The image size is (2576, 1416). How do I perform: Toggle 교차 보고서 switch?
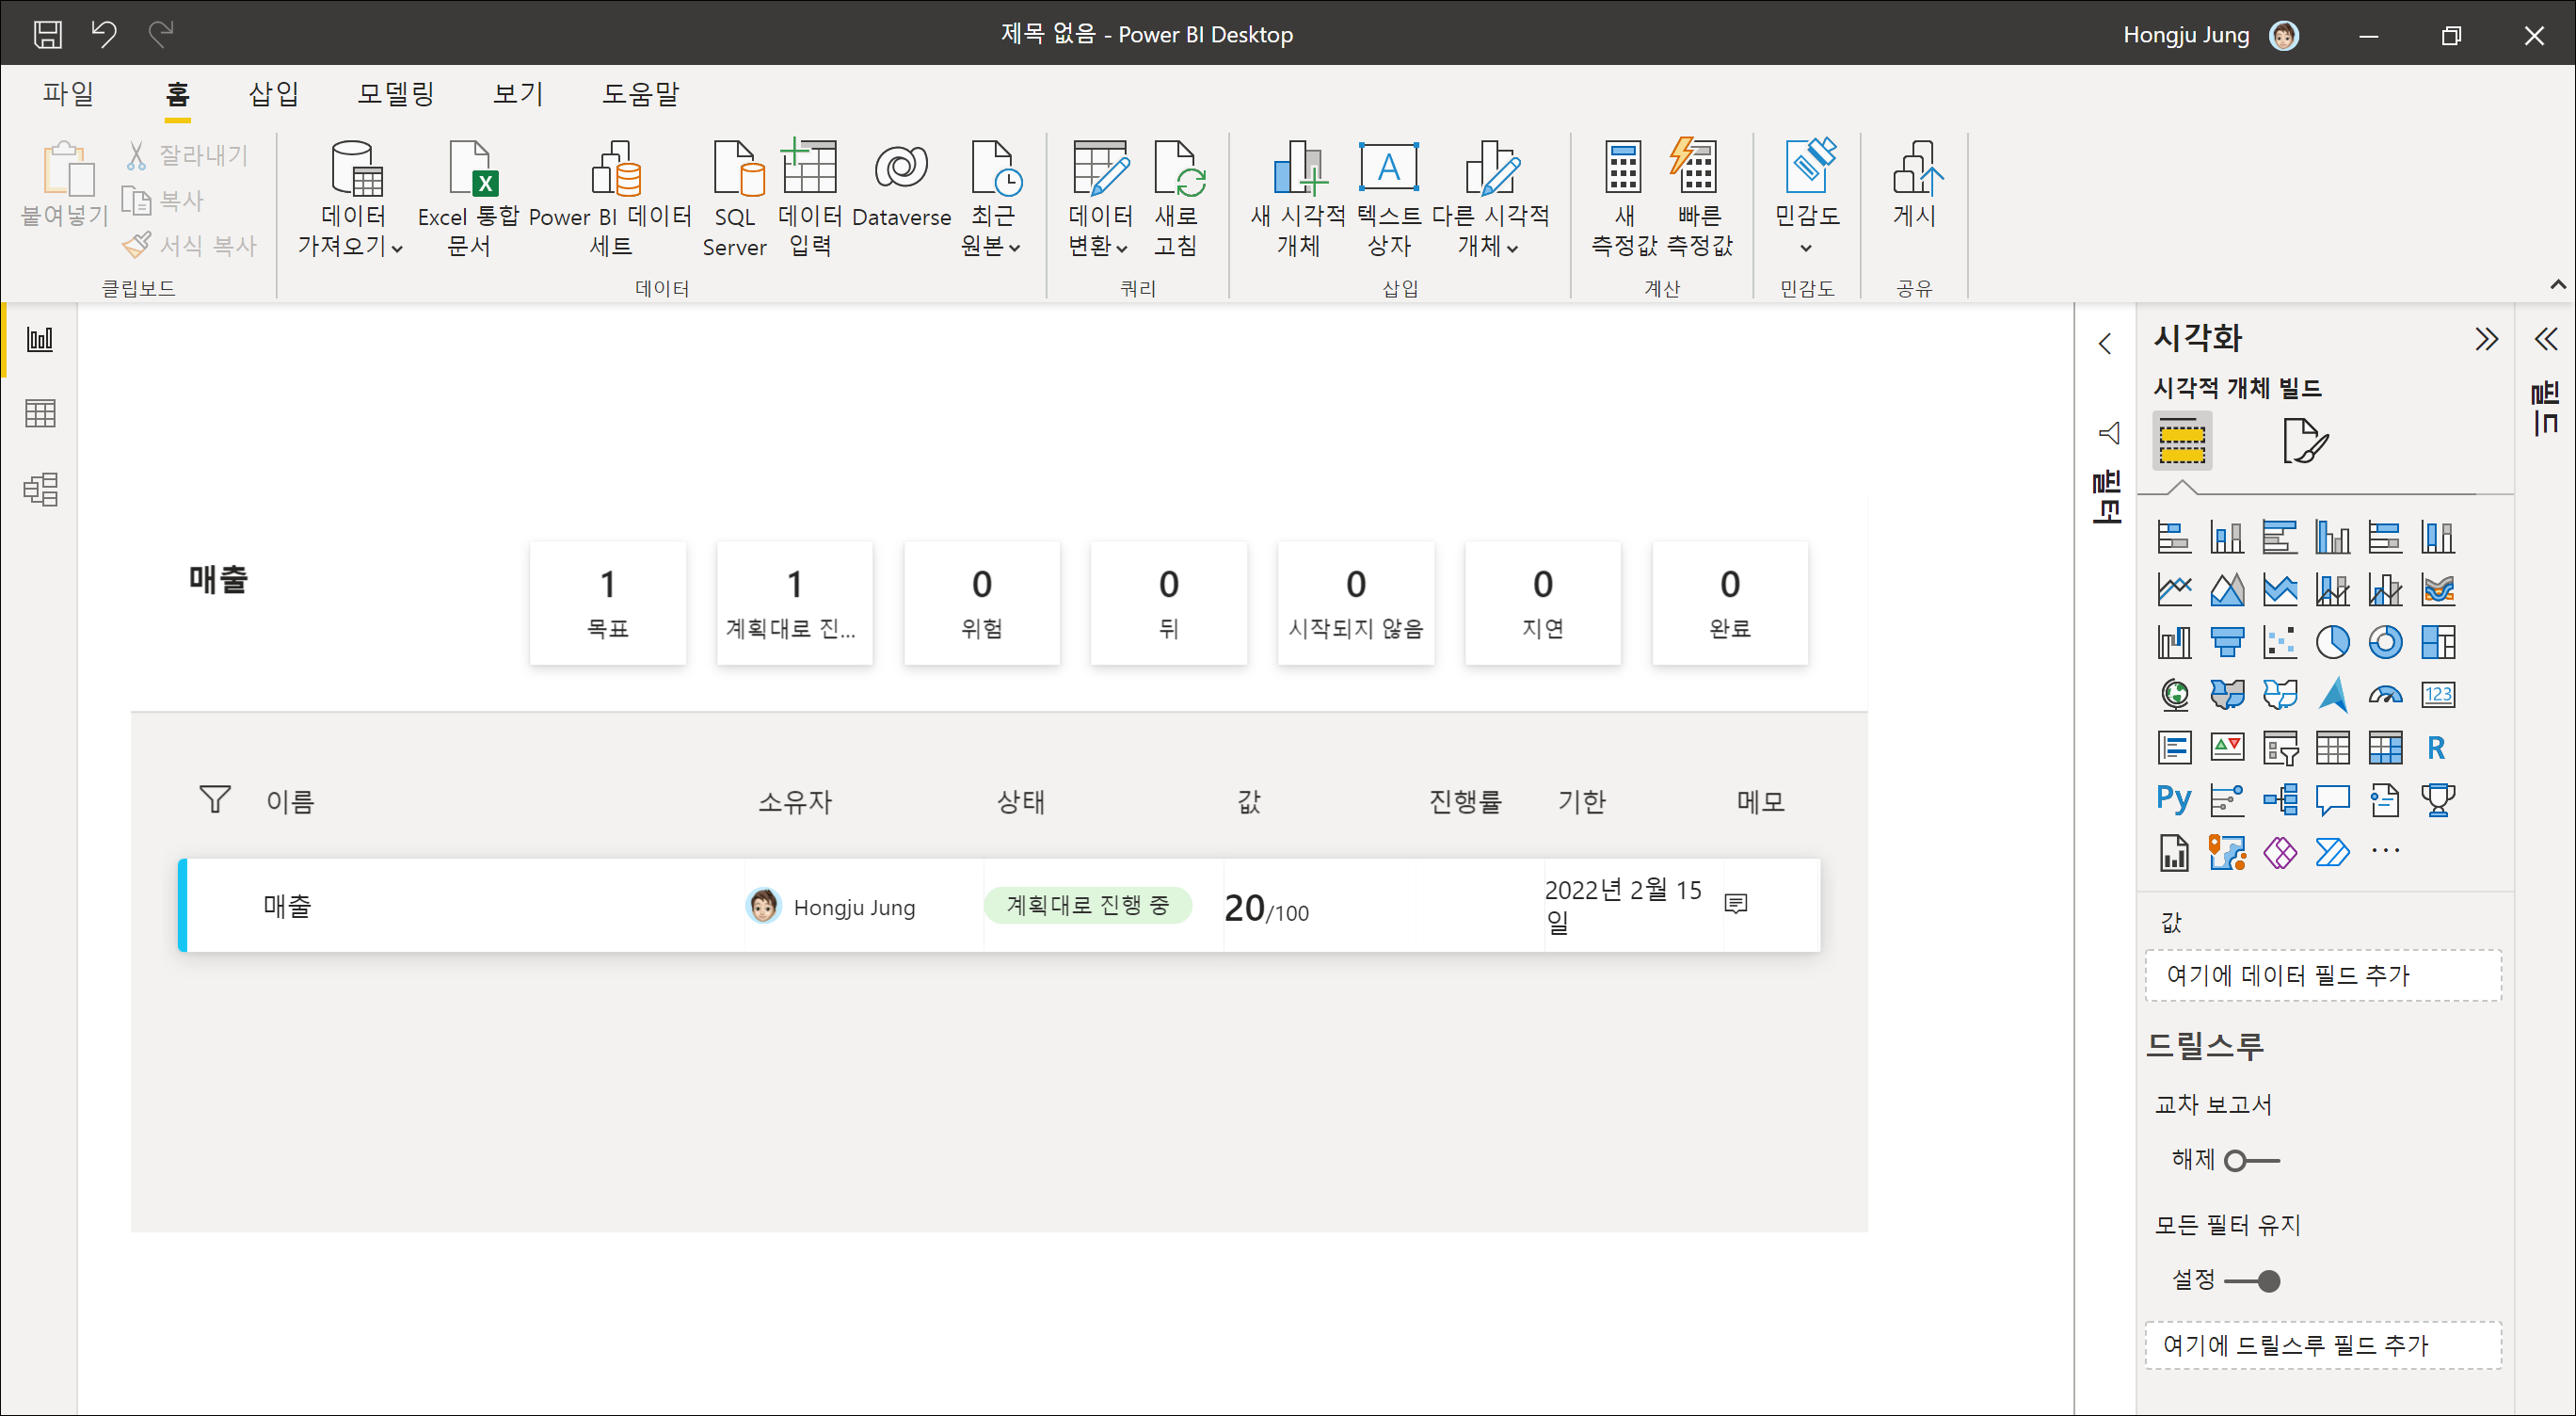(x=2251, y=1161)
